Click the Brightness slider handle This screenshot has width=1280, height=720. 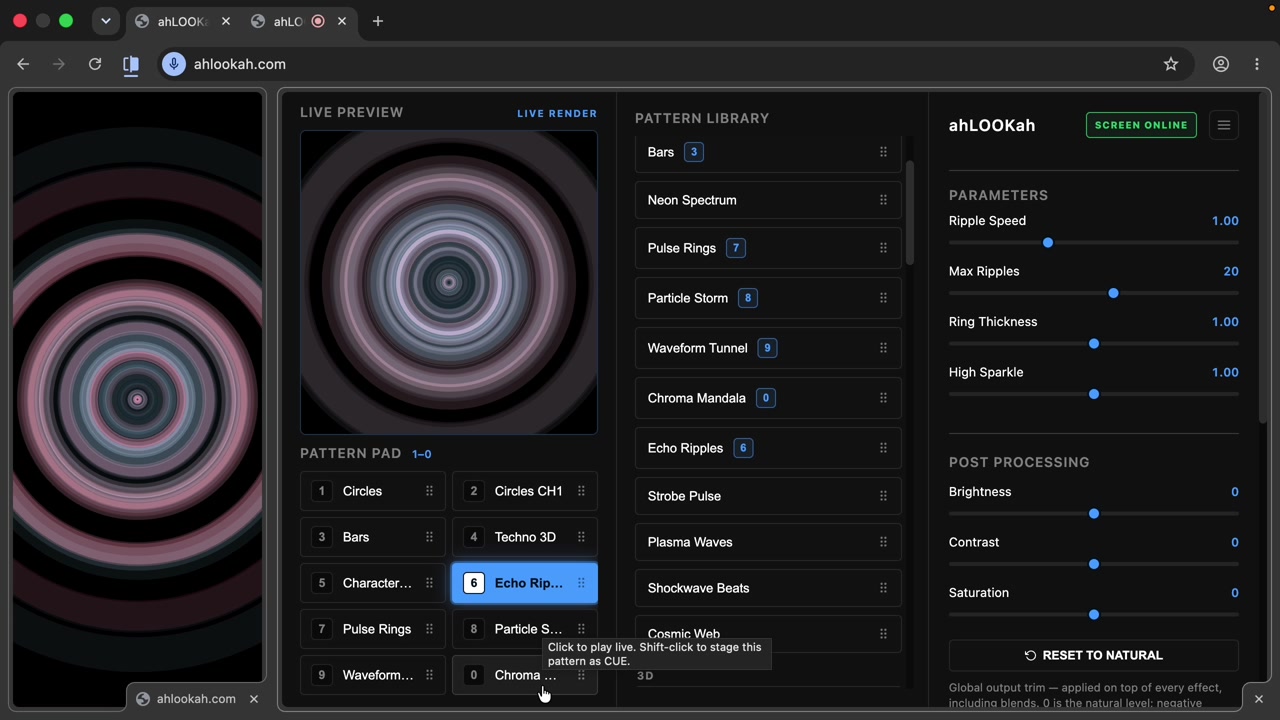[1094, 514]
